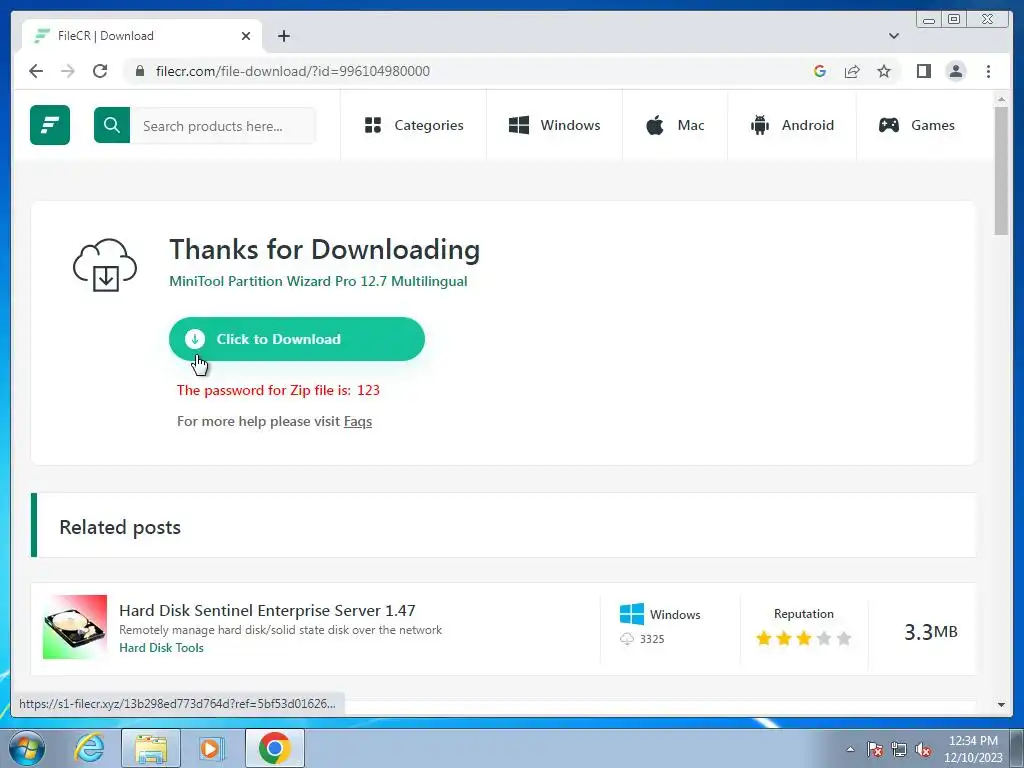Click the padlock site info icon
Viewport: 1024px width, 768px height.
coord(140,71)
